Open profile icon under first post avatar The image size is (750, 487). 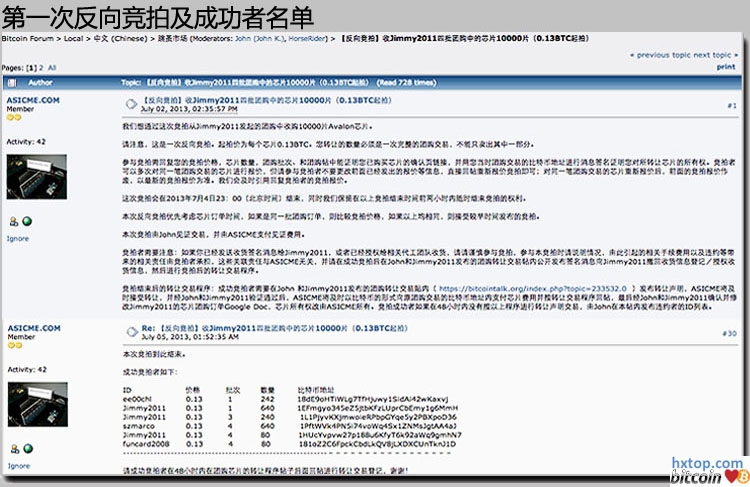[13, 222]
